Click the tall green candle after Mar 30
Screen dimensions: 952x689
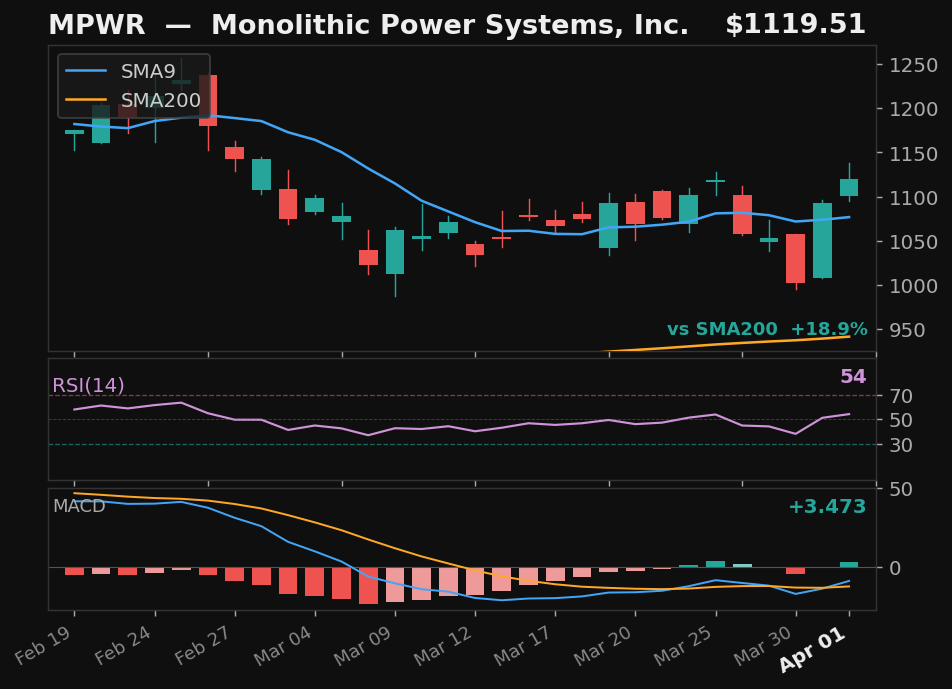[822, 240]
